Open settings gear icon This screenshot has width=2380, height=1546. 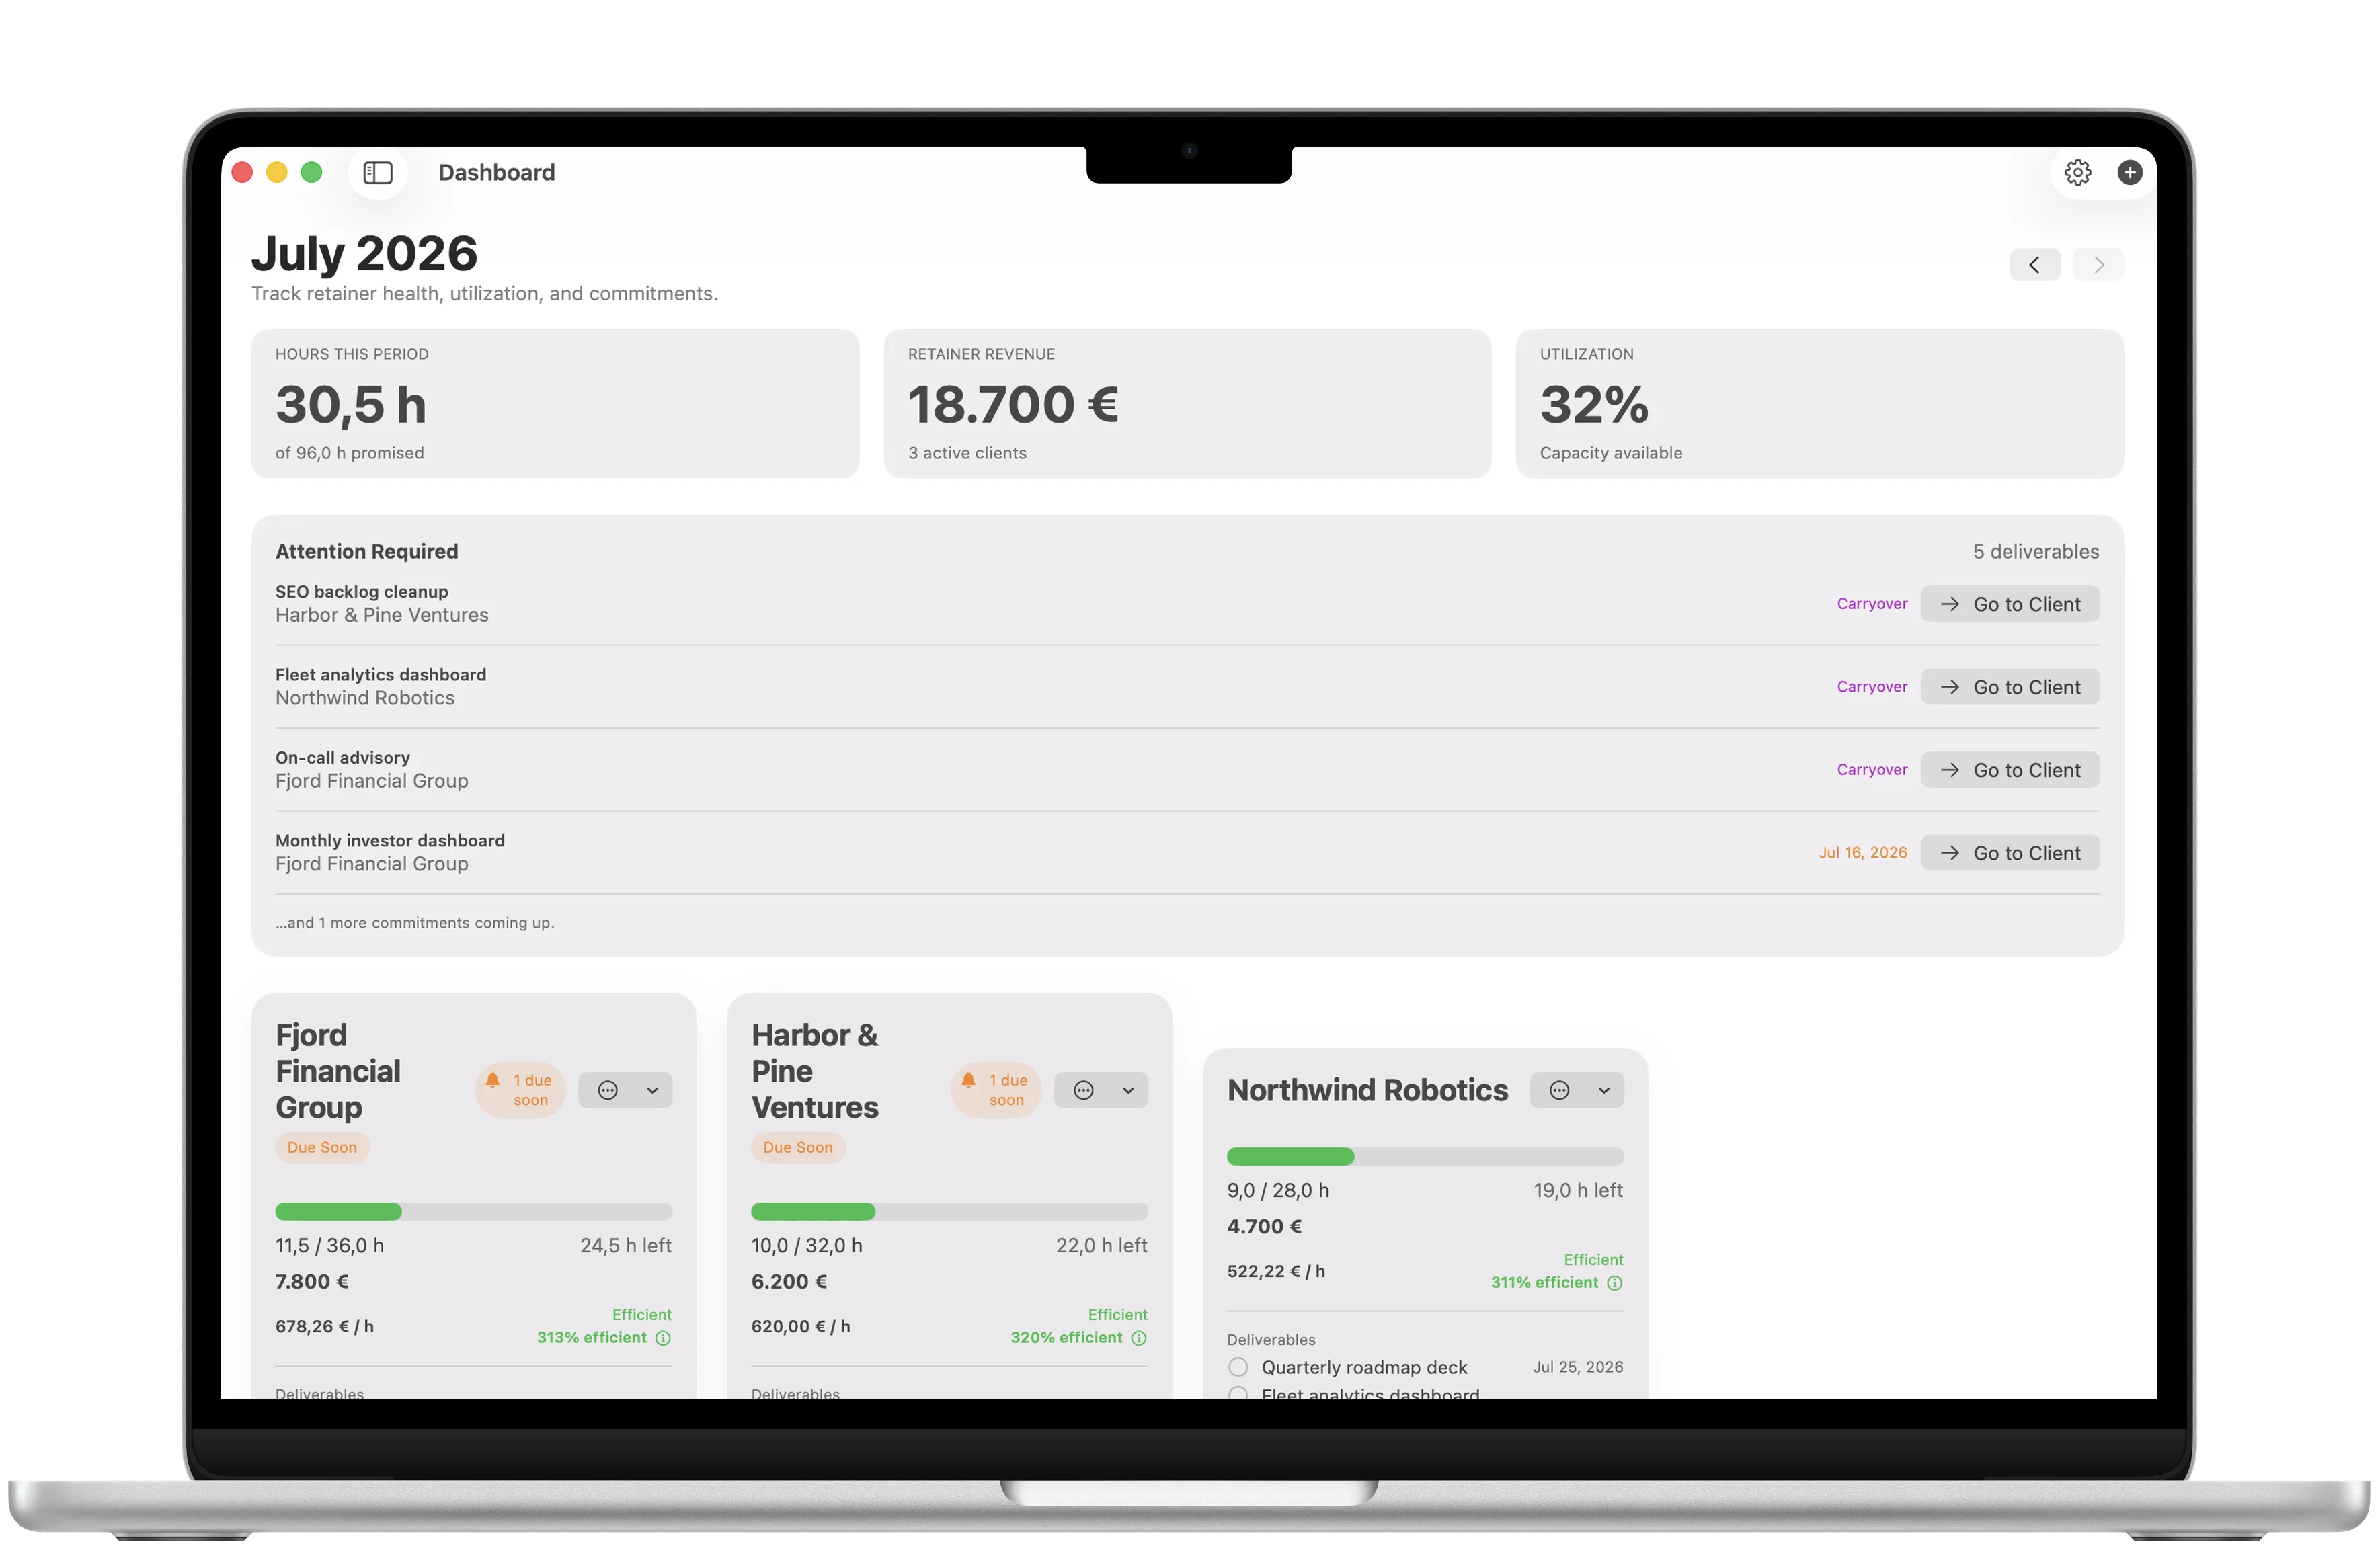(2077, 173)
